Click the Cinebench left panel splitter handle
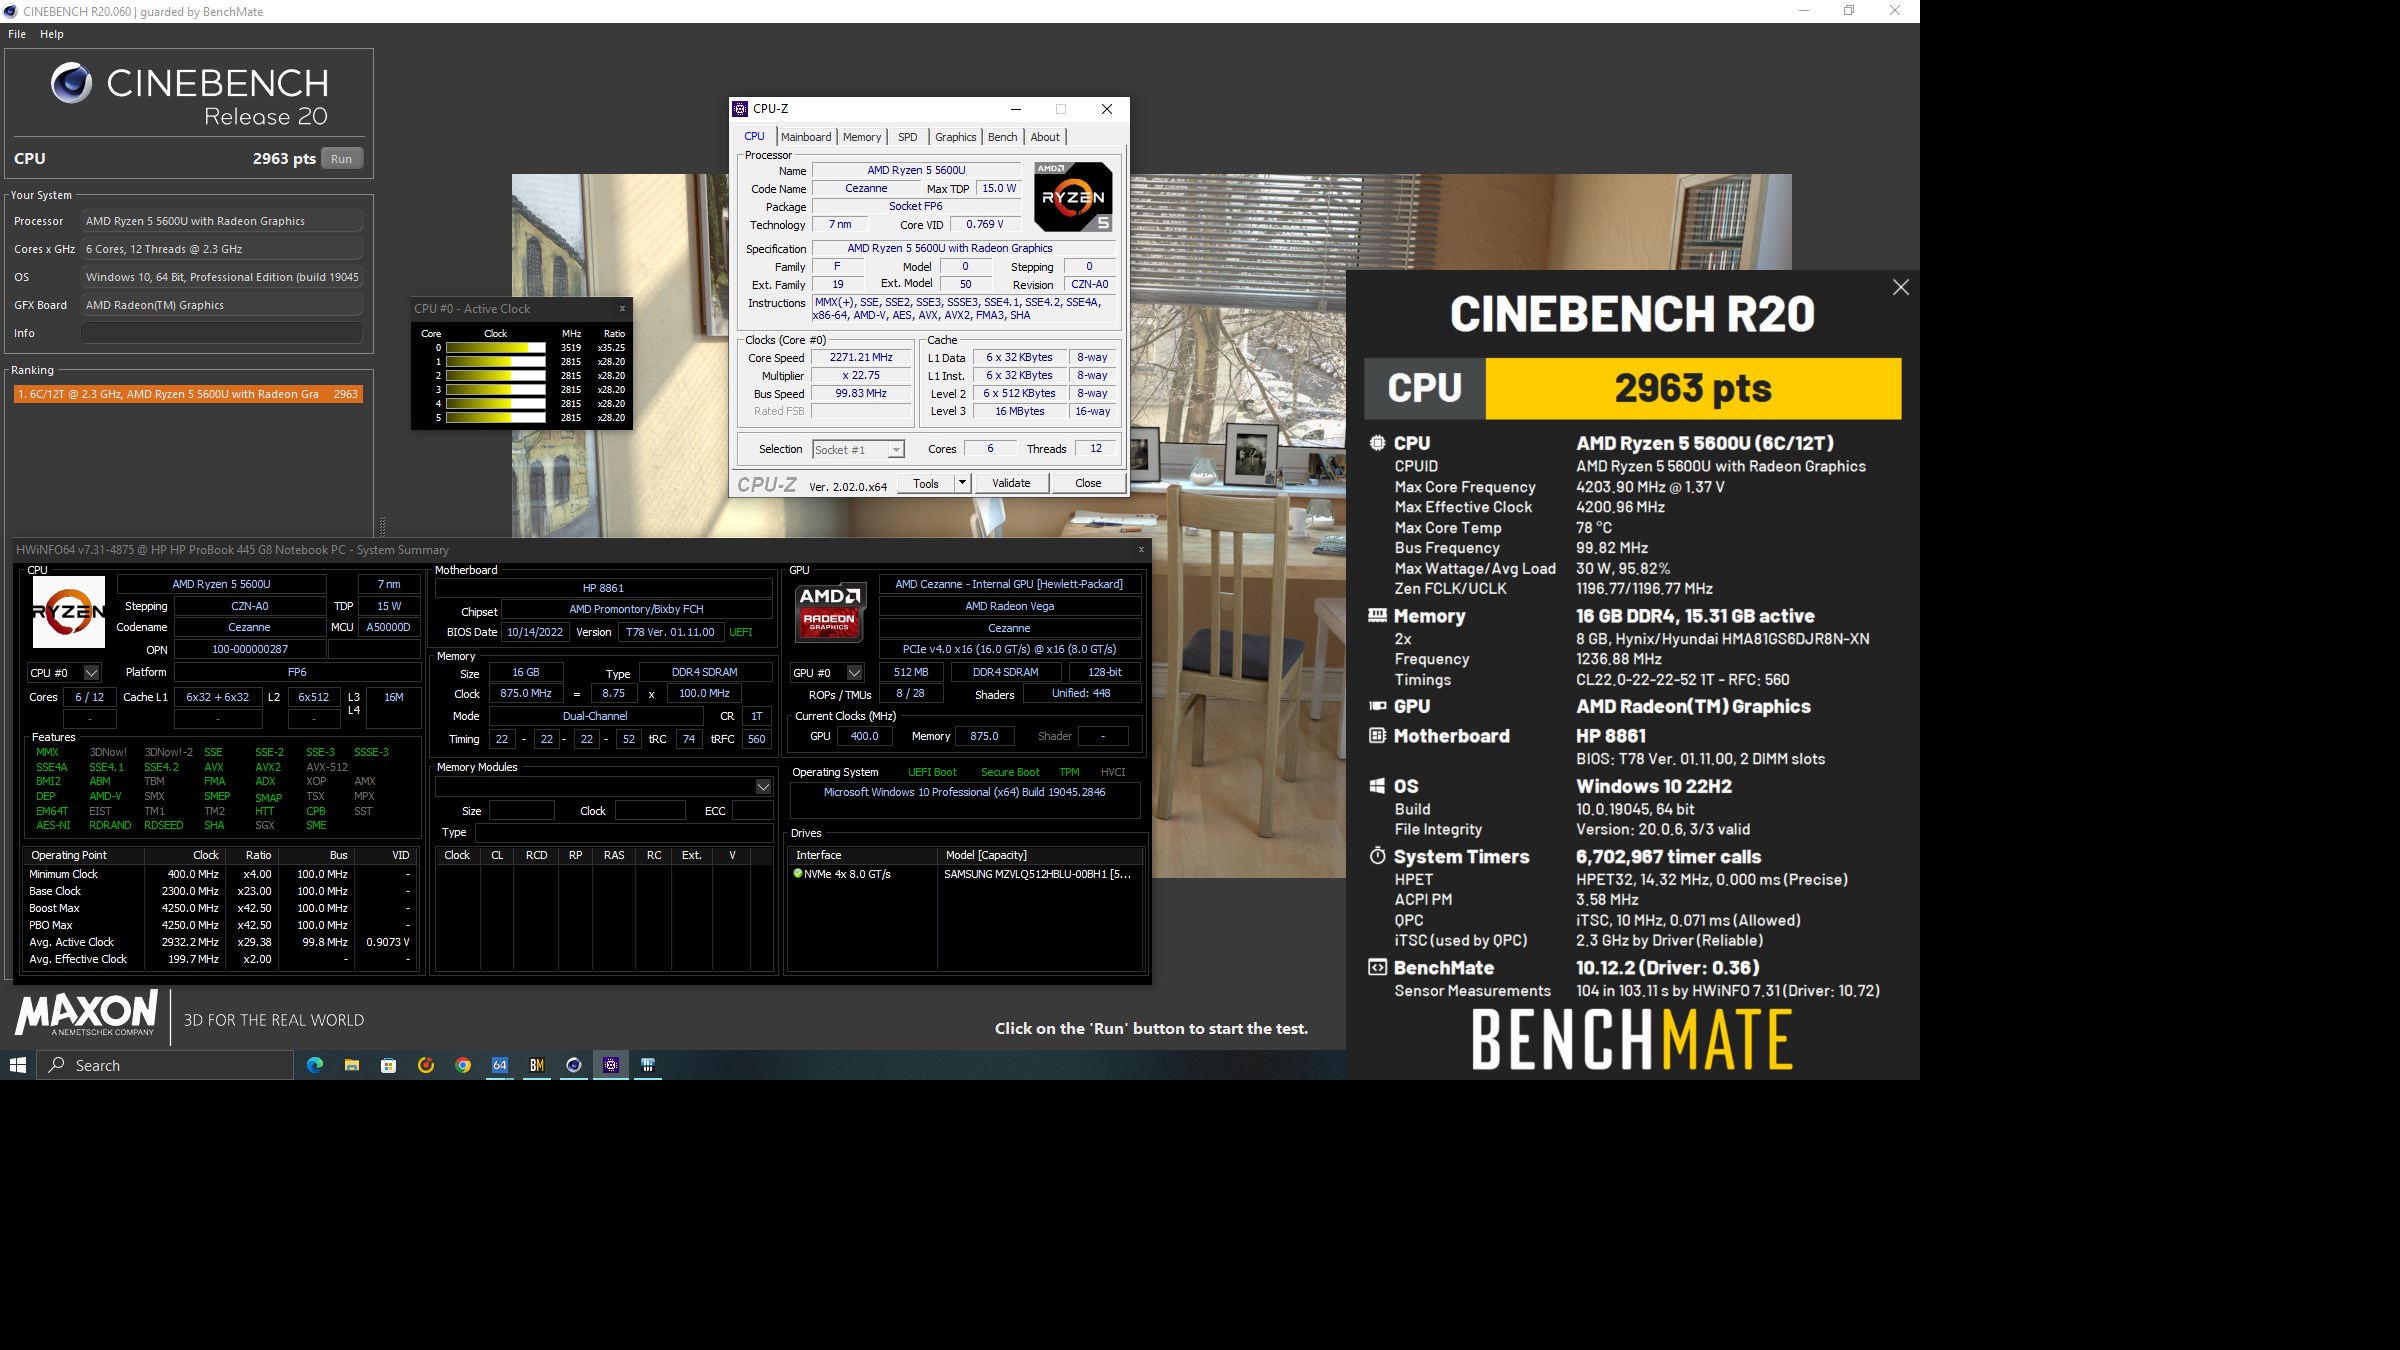This screenshot has height=1350, width=2400. (382, 526)
